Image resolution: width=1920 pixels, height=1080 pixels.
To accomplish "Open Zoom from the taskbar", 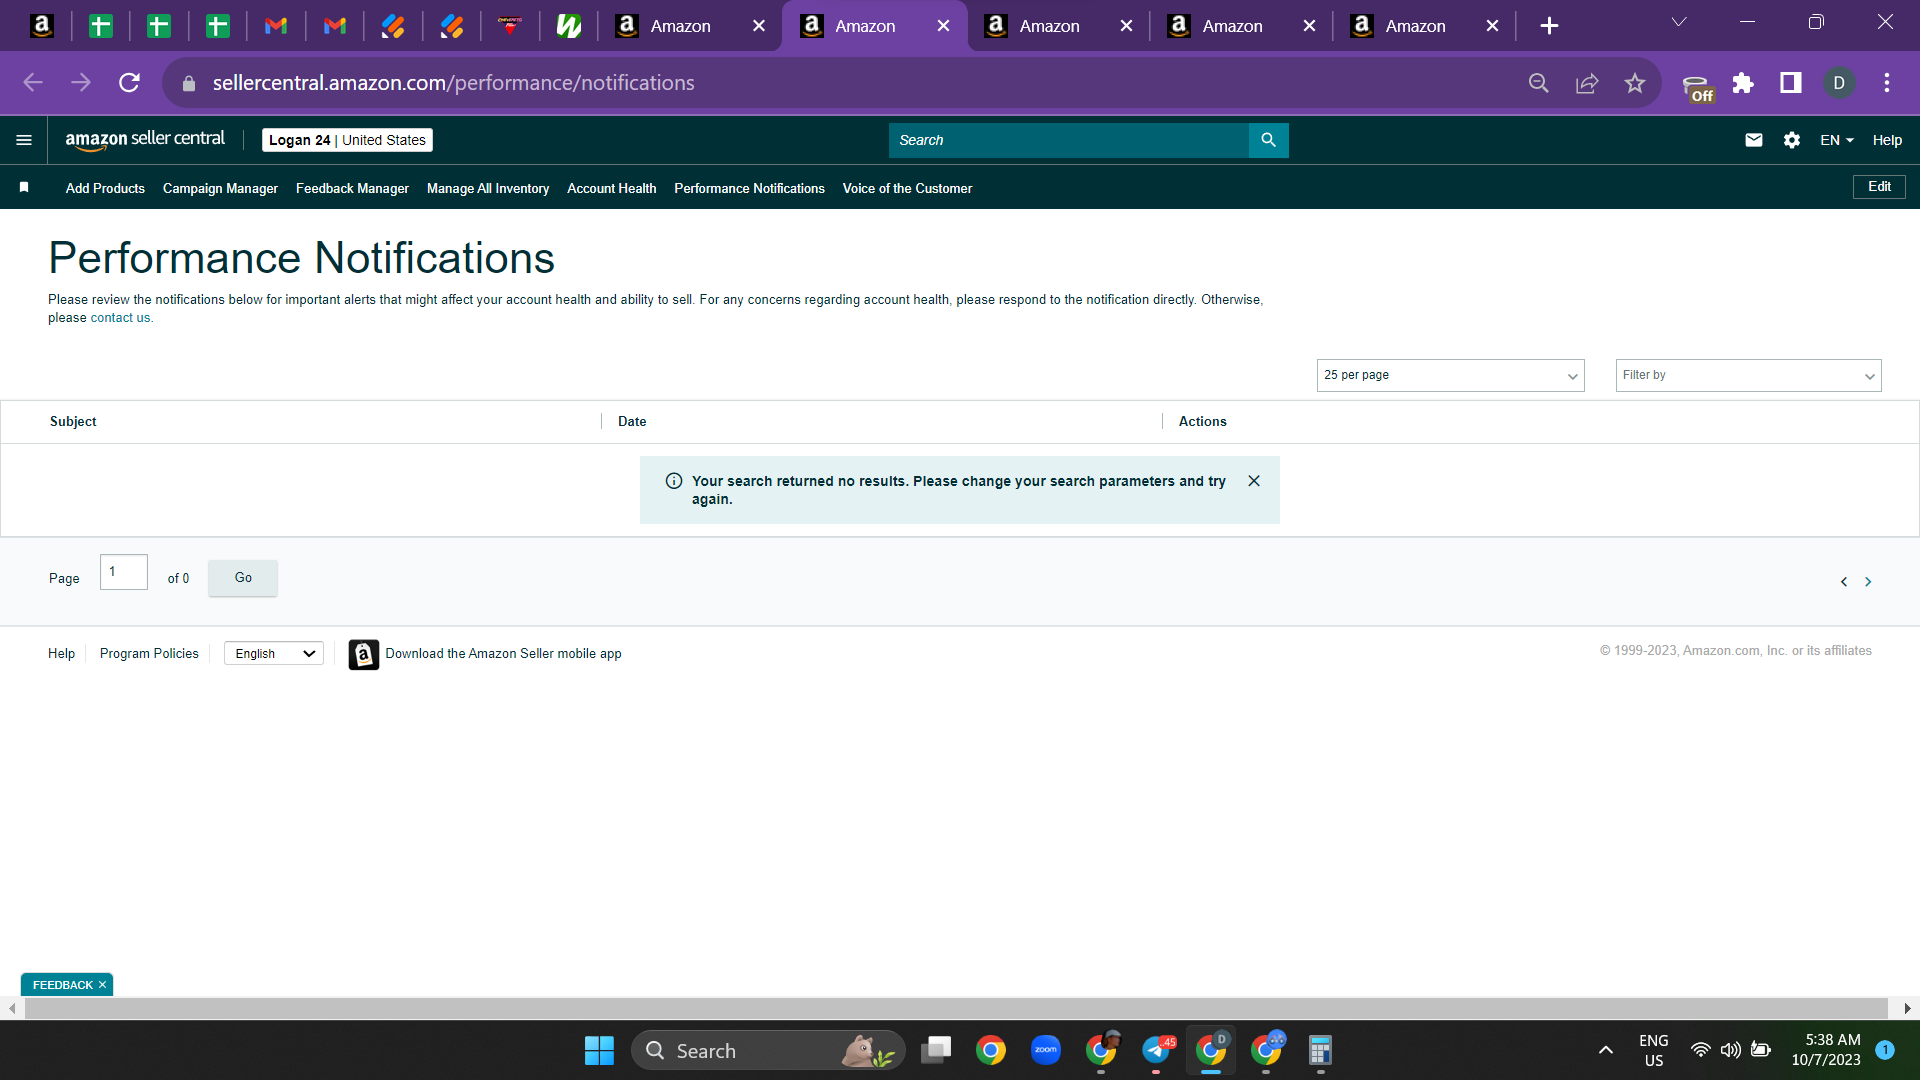I will [x=1046, y=1050].
